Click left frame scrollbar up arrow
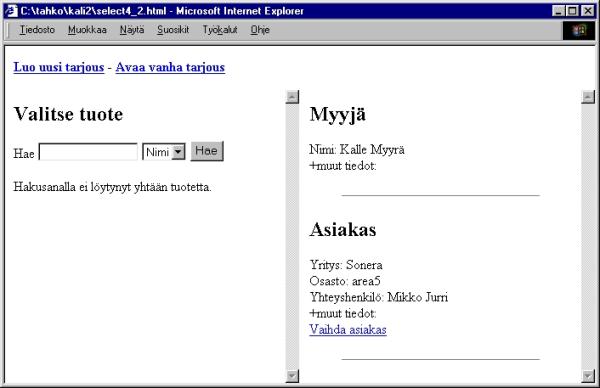 pyautogui.click(x=292, y=97)
